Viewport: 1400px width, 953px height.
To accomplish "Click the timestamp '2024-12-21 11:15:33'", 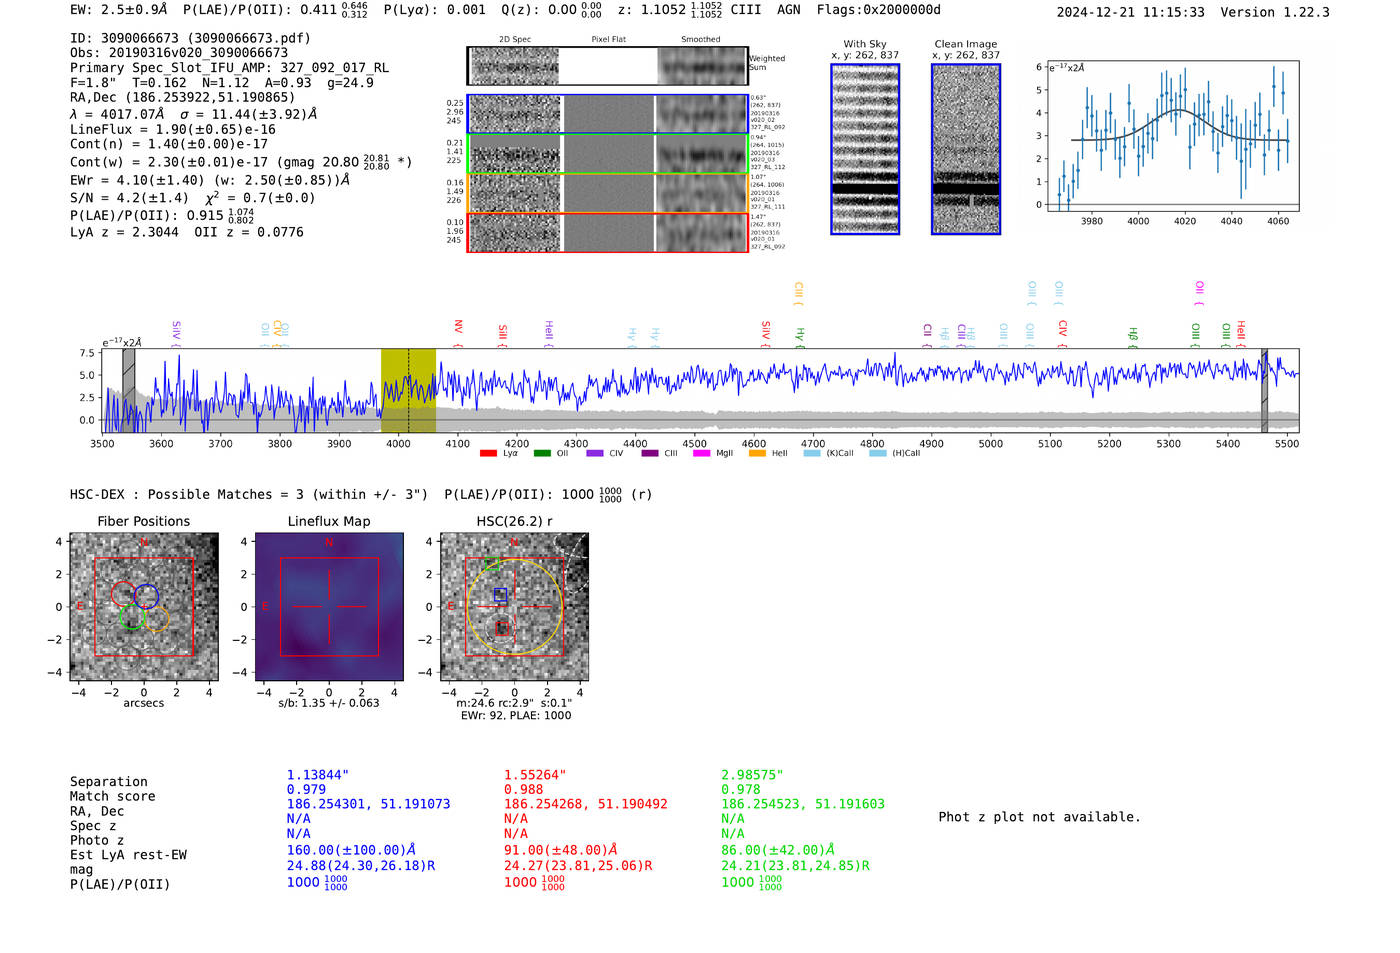I will coord(1130,12).
